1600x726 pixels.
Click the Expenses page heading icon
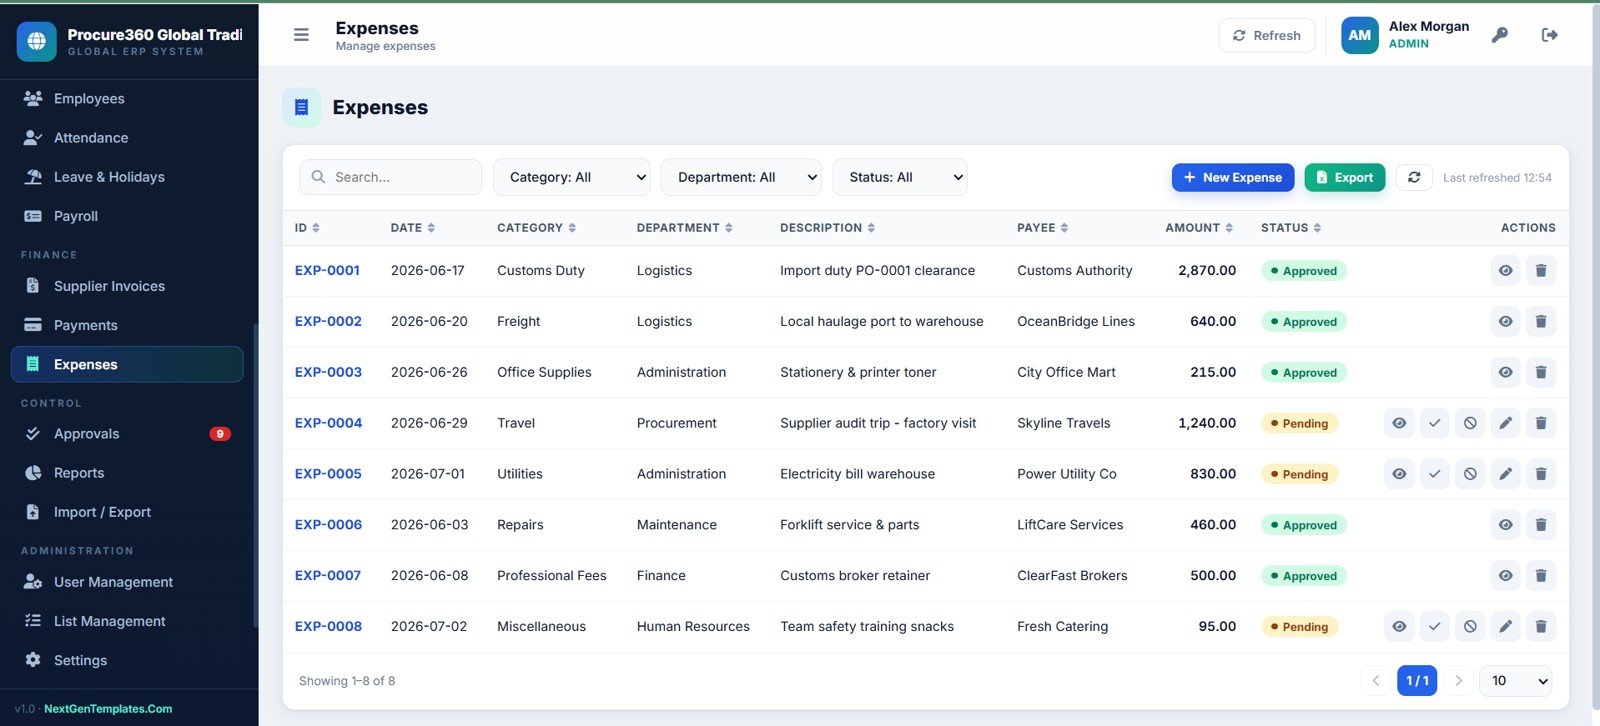(x=301, y=107)
